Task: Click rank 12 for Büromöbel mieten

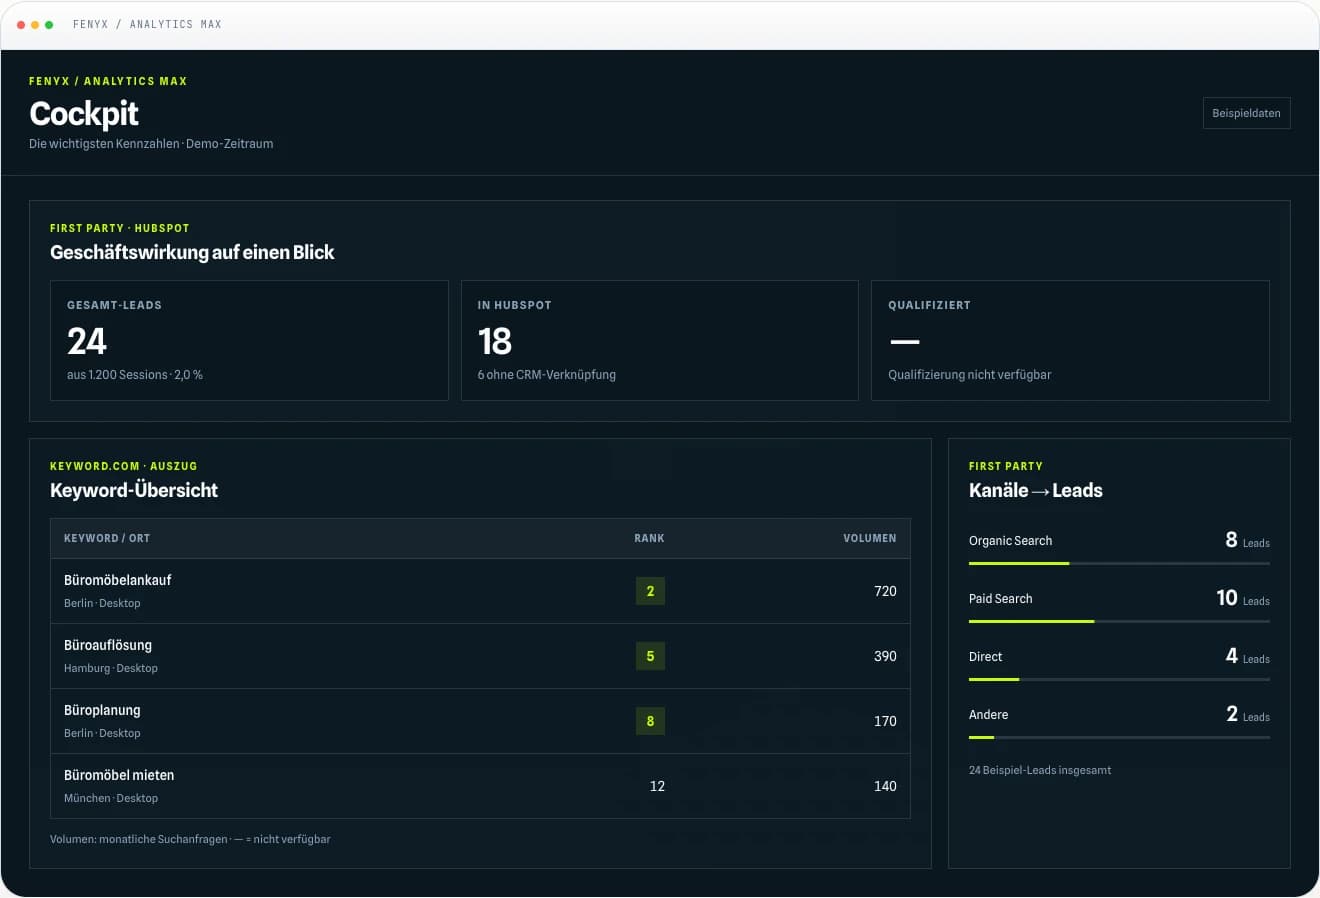Action: tap(657, 786)
